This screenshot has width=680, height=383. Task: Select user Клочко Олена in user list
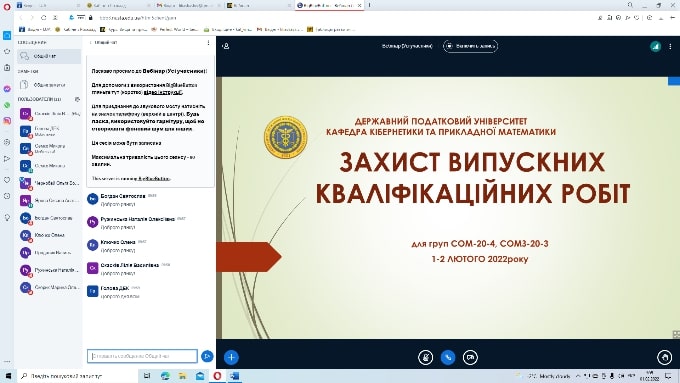coord(49,235)
